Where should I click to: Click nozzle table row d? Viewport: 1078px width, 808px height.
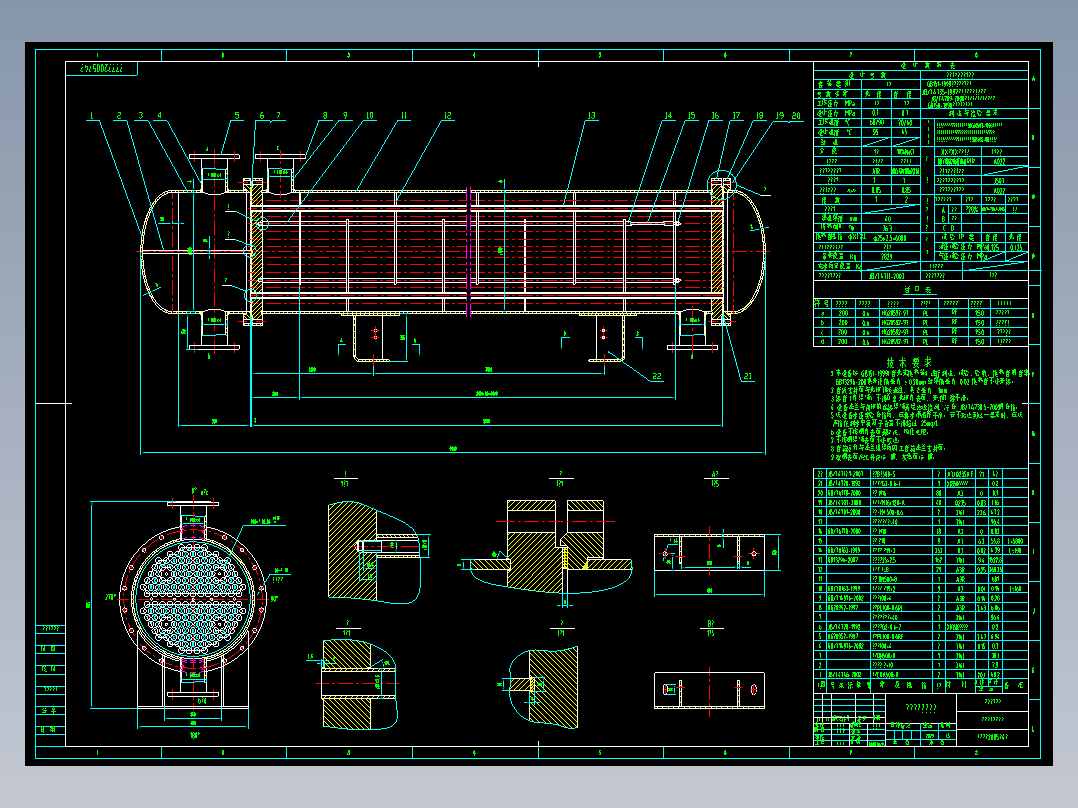921,341
